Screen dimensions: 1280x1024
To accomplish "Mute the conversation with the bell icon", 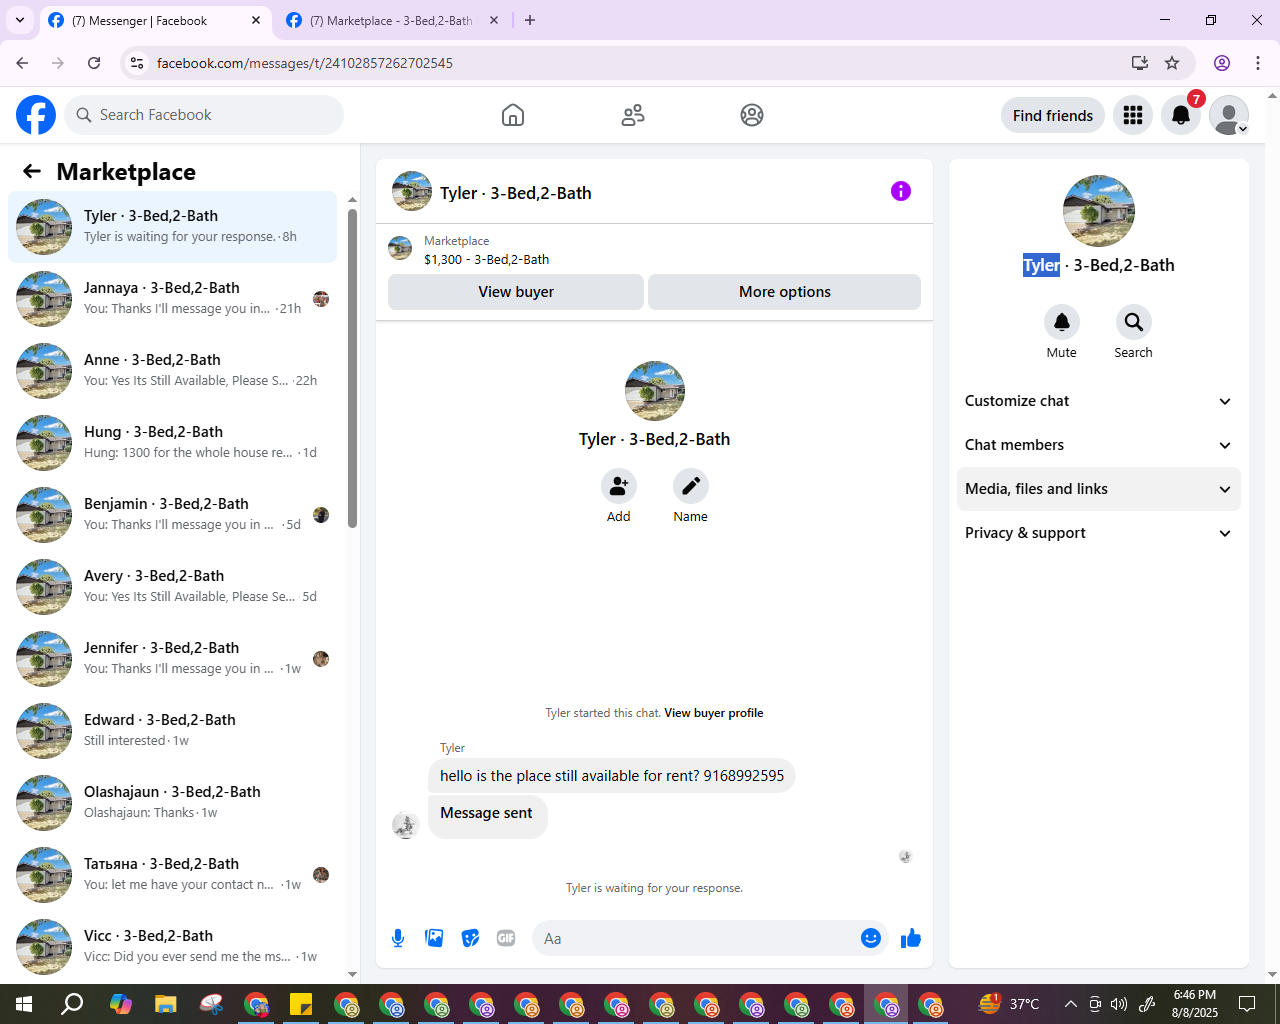I will [x=1062, y=322].
